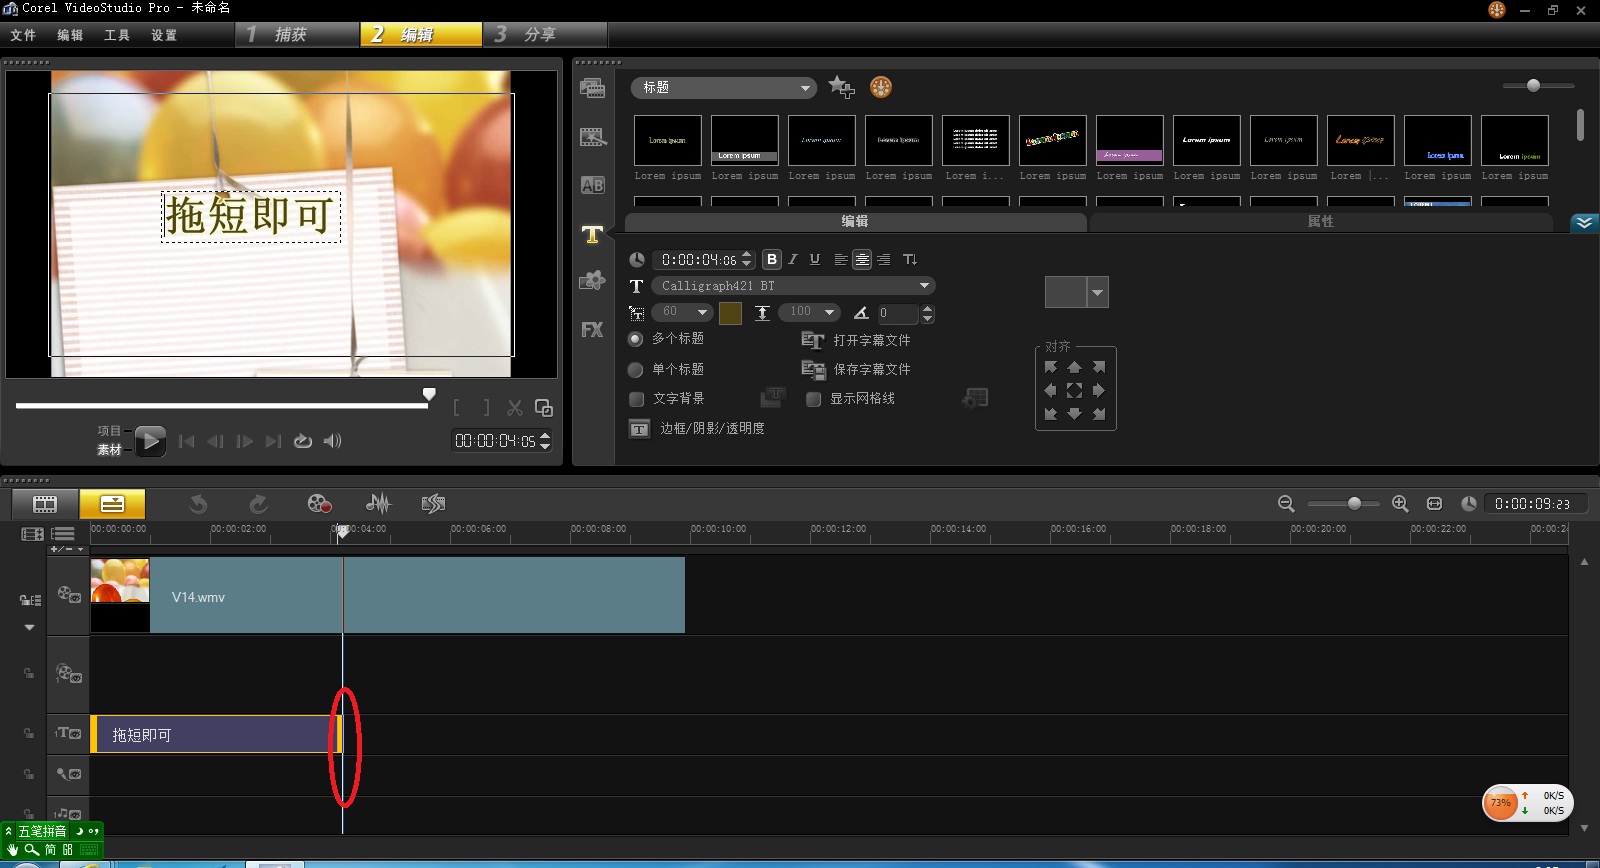Click 保存字幕文件 button

tap(857, 370)
